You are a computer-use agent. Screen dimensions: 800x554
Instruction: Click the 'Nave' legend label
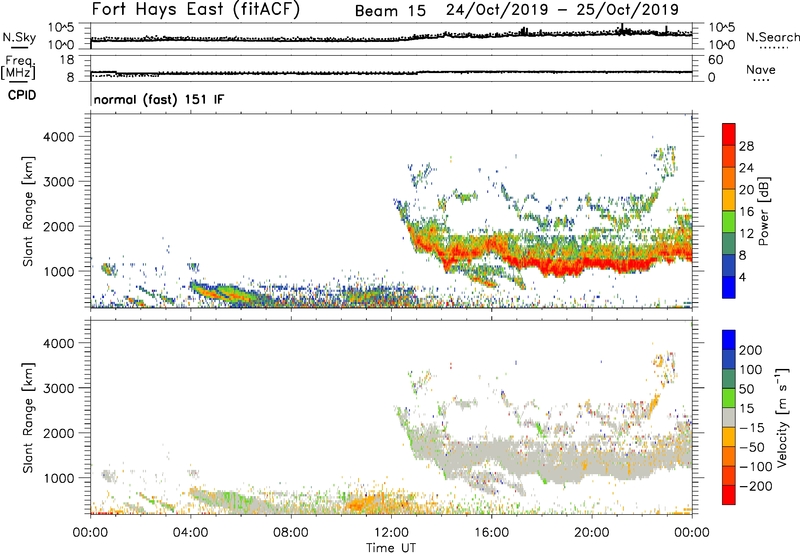[761, 70]
